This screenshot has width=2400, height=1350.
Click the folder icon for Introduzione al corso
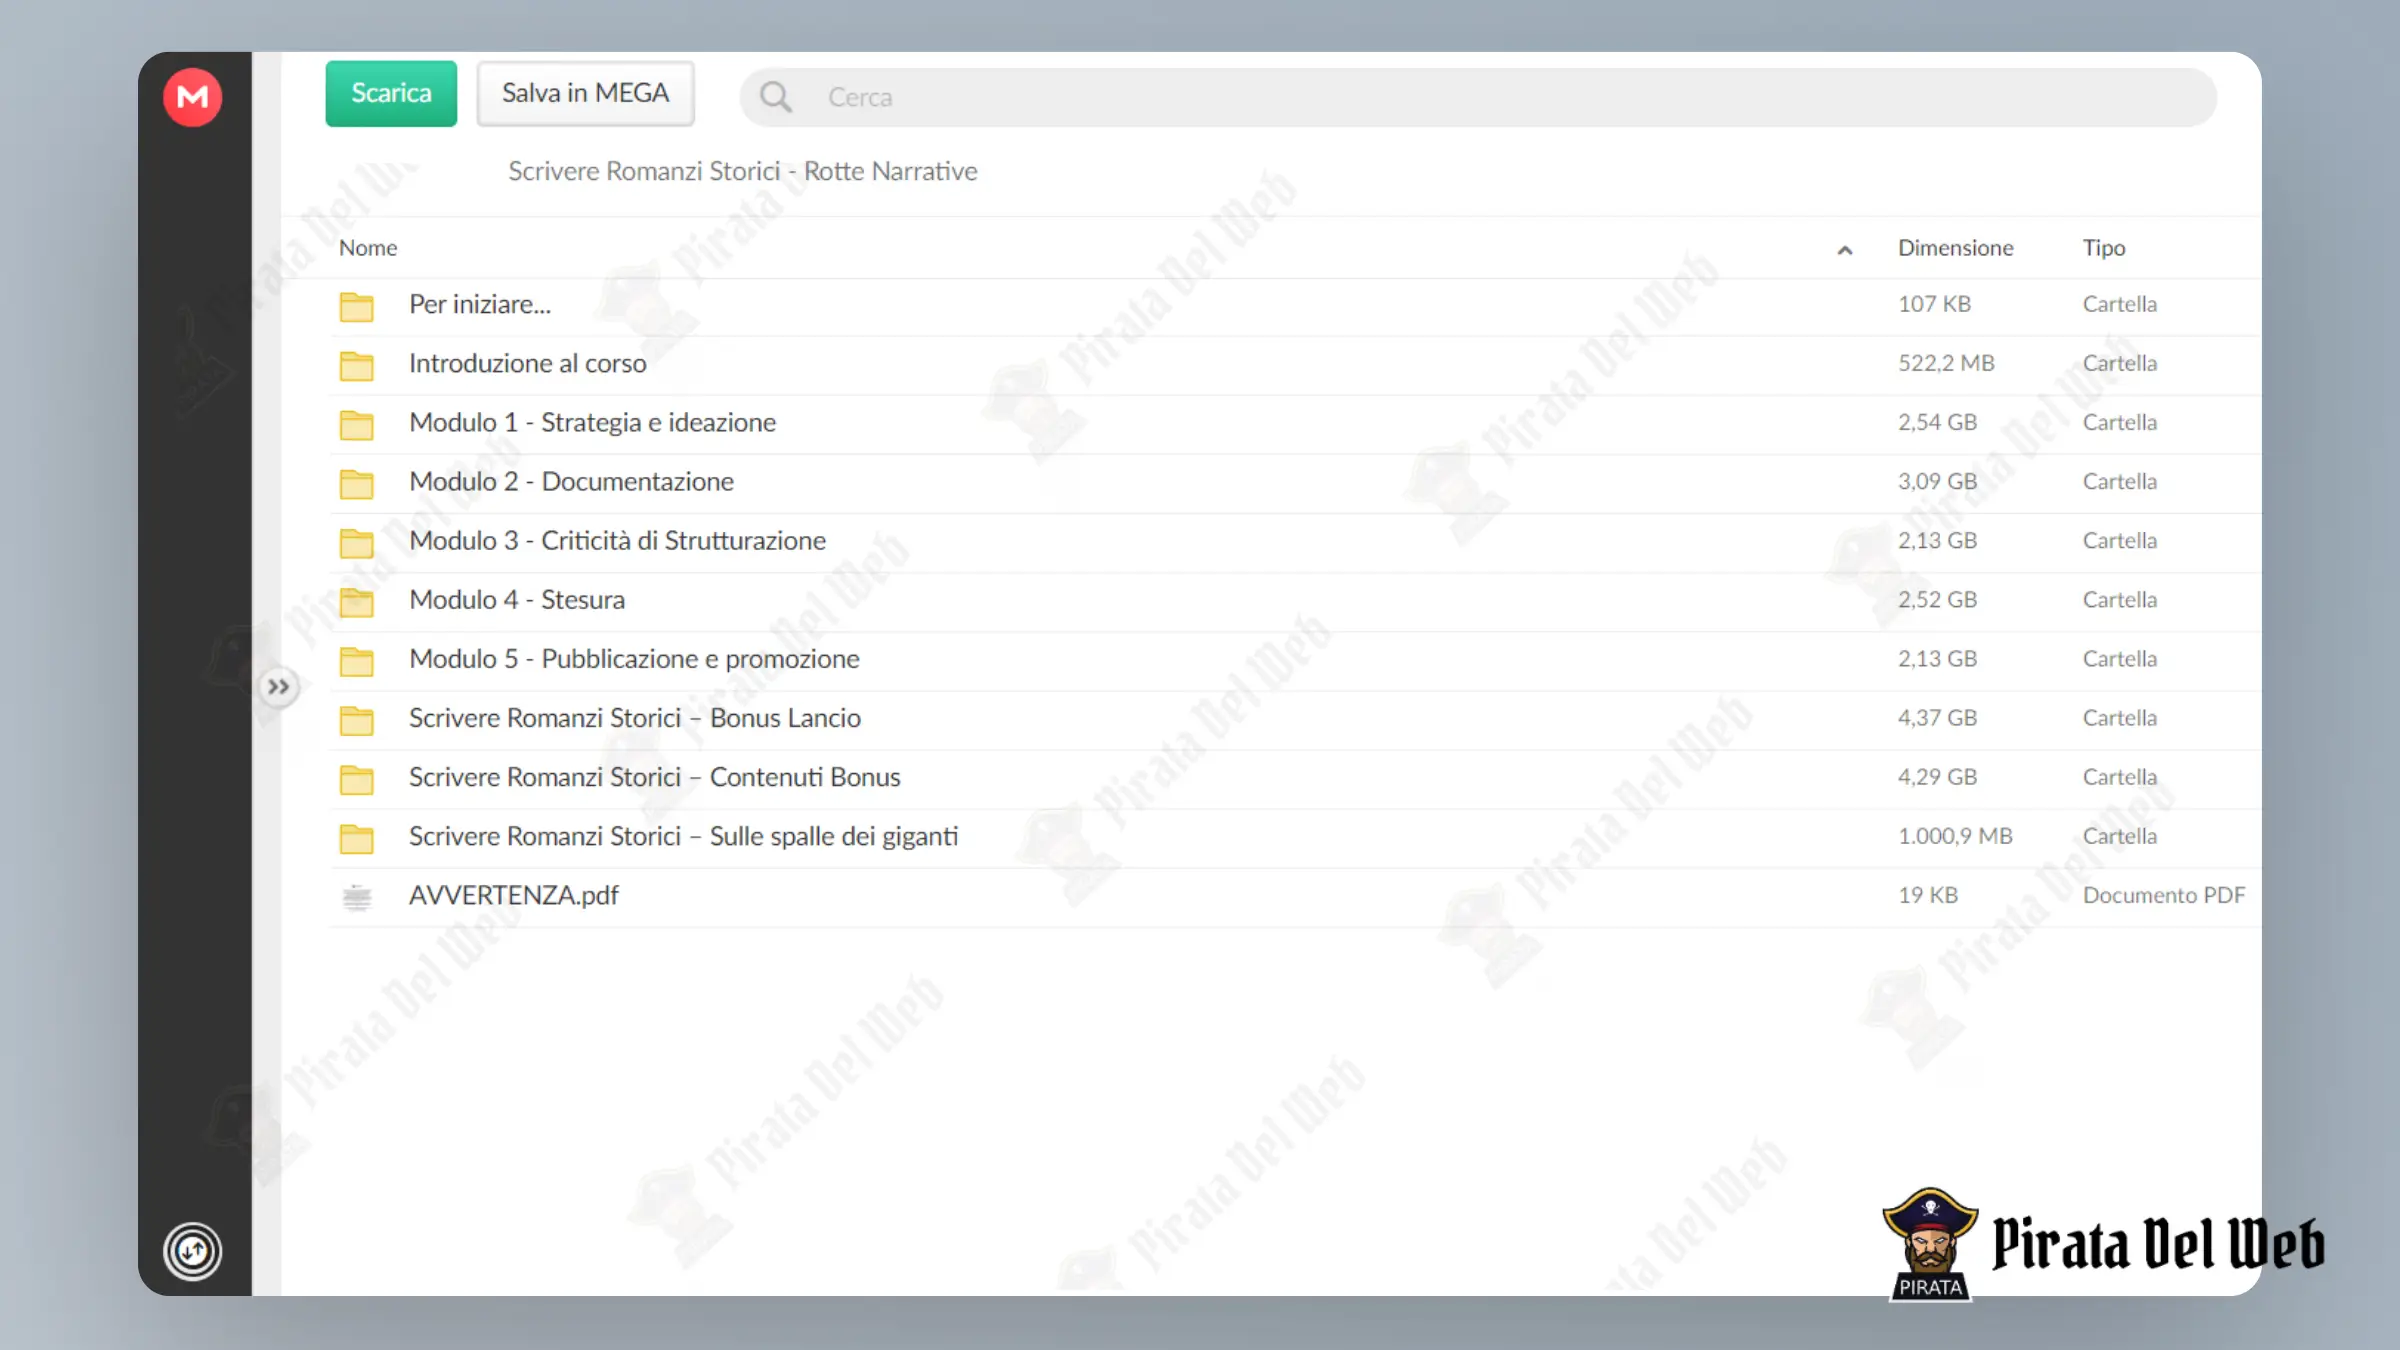click(x=356, y=365)
